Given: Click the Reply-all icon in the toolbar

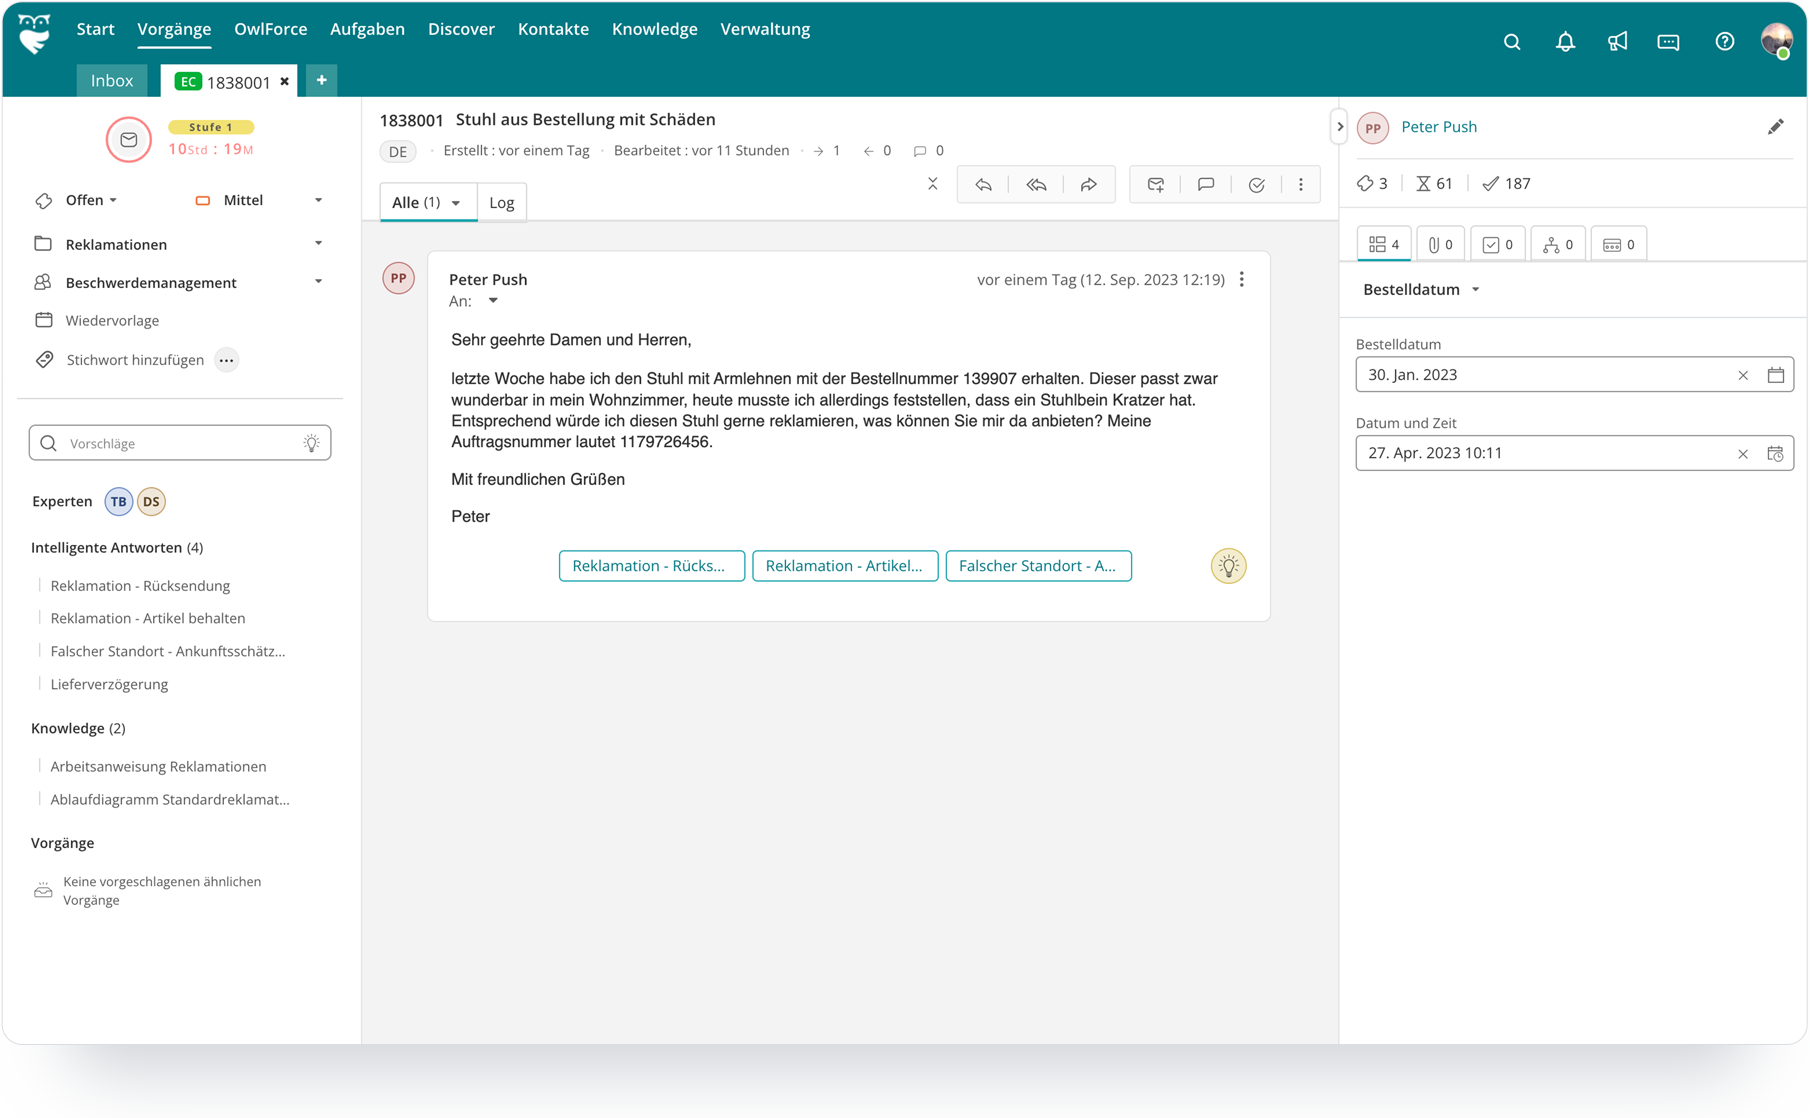Looking at the screenshot, I should click(x=1036, y=184).
